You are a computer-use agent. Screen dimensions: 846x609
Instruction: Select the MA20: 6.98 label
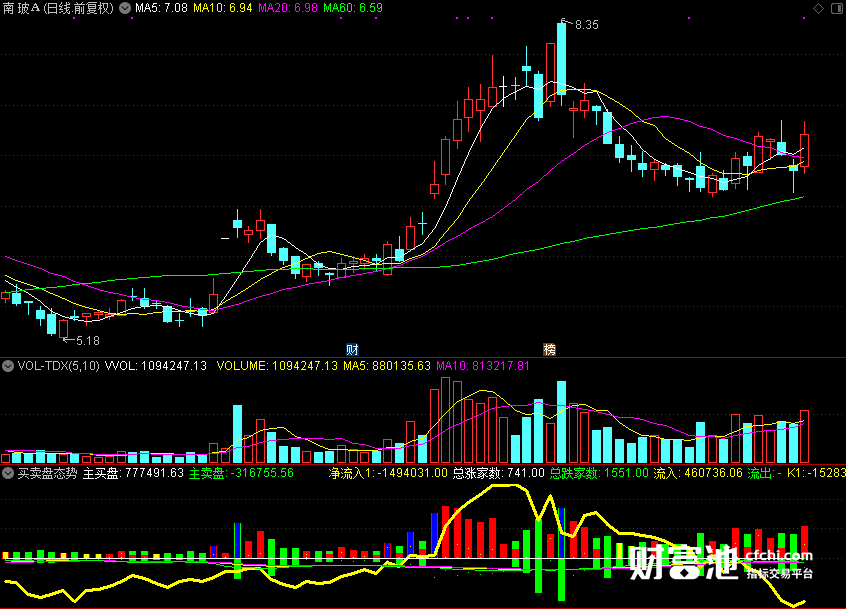(x=288, y=8)
